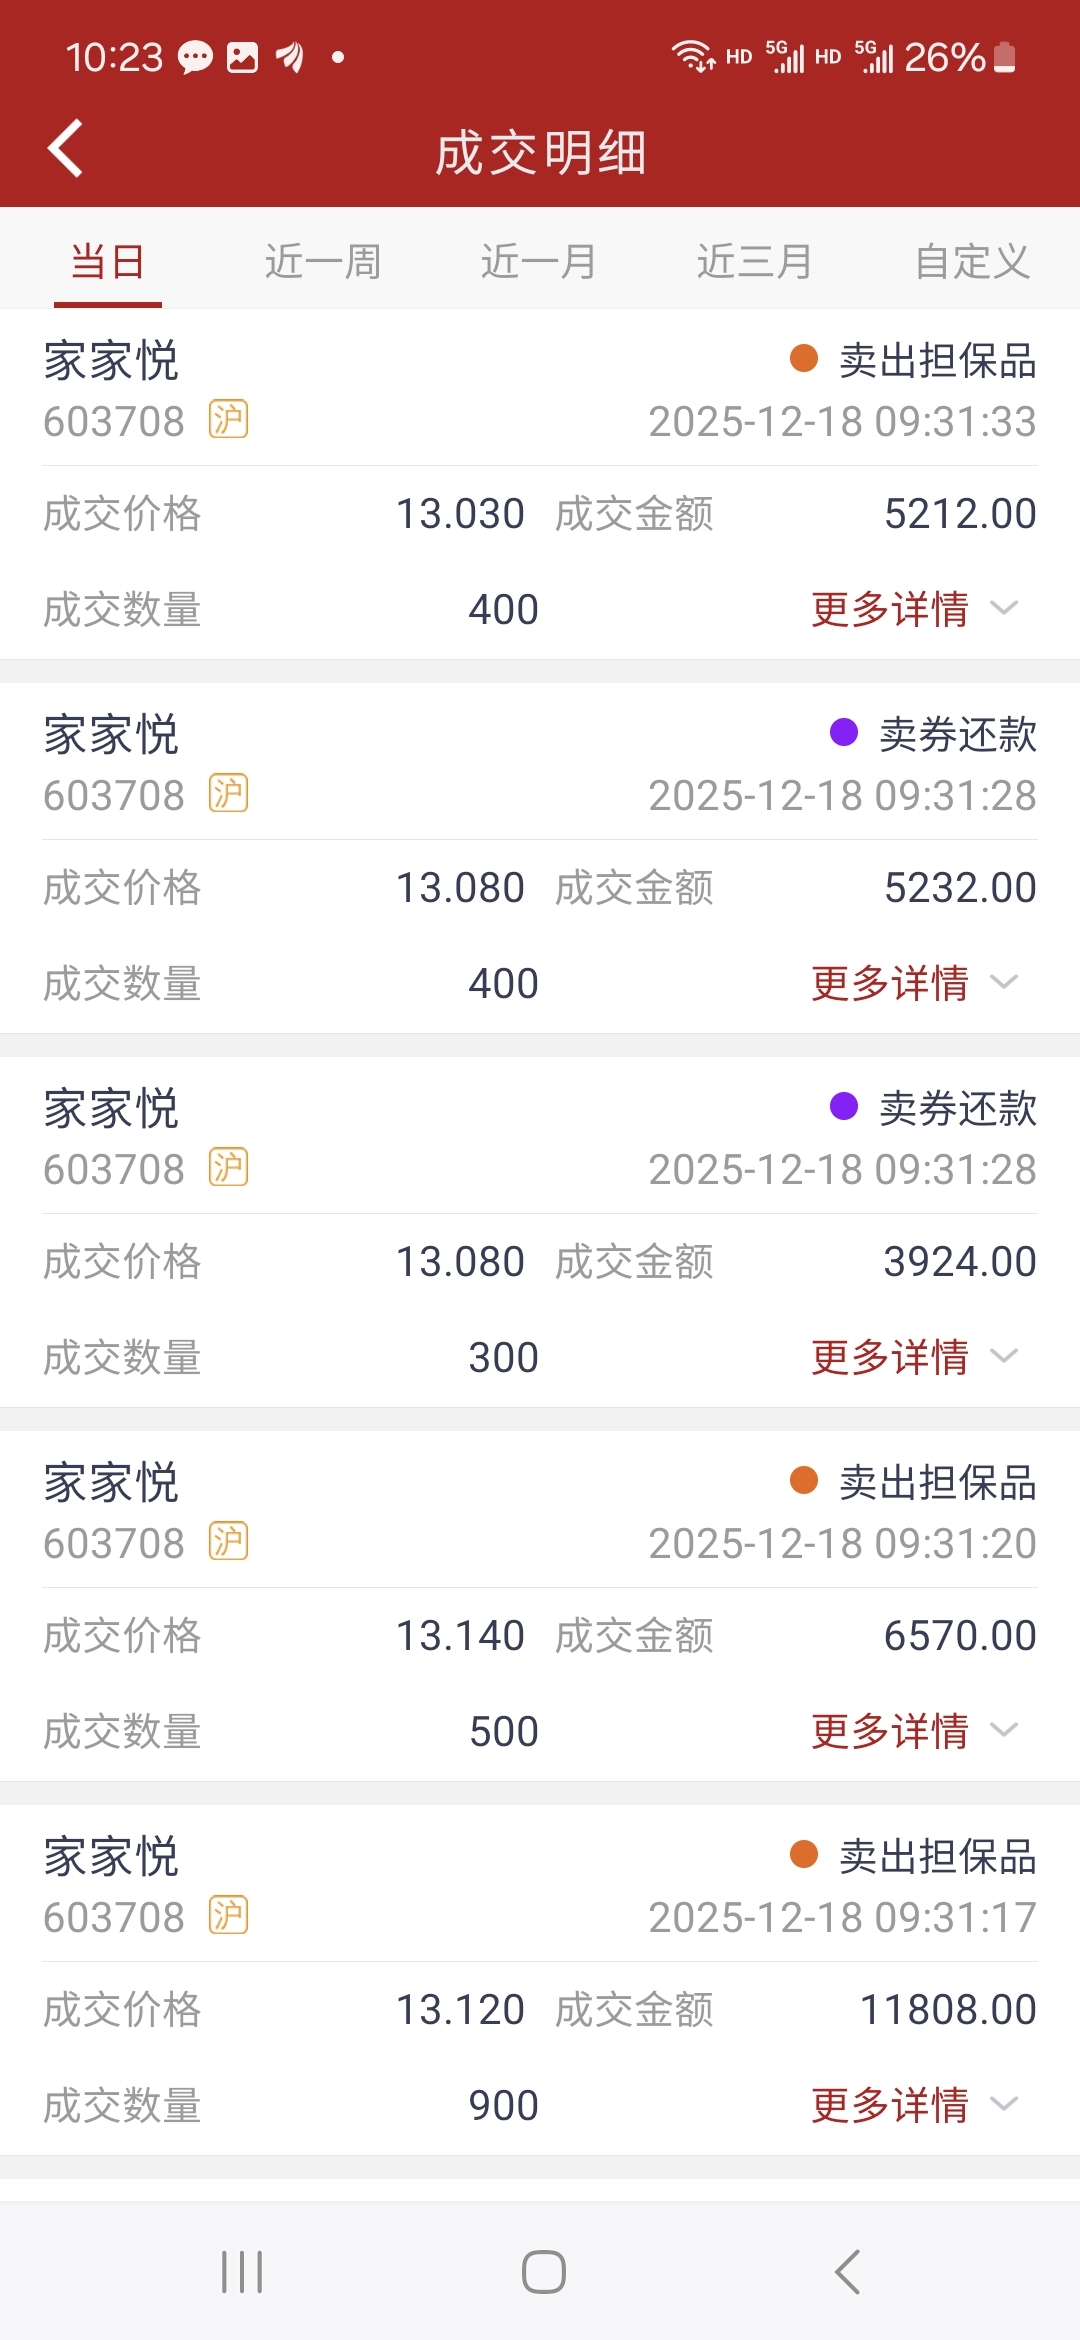
Task: Select the 近三月 tab
Action: coord(754,262)
